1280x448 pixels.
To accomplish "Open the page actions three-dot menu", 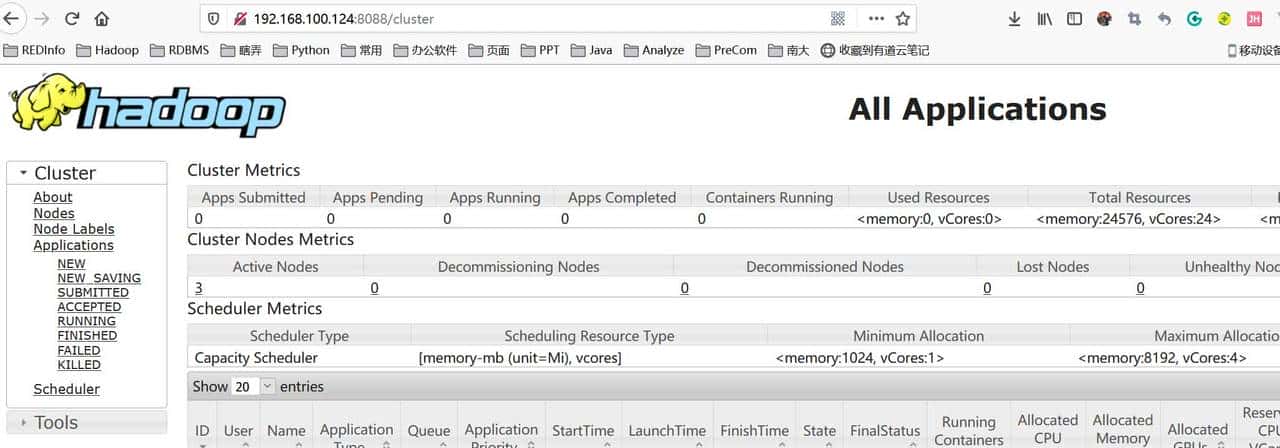I will pos(876,18).
